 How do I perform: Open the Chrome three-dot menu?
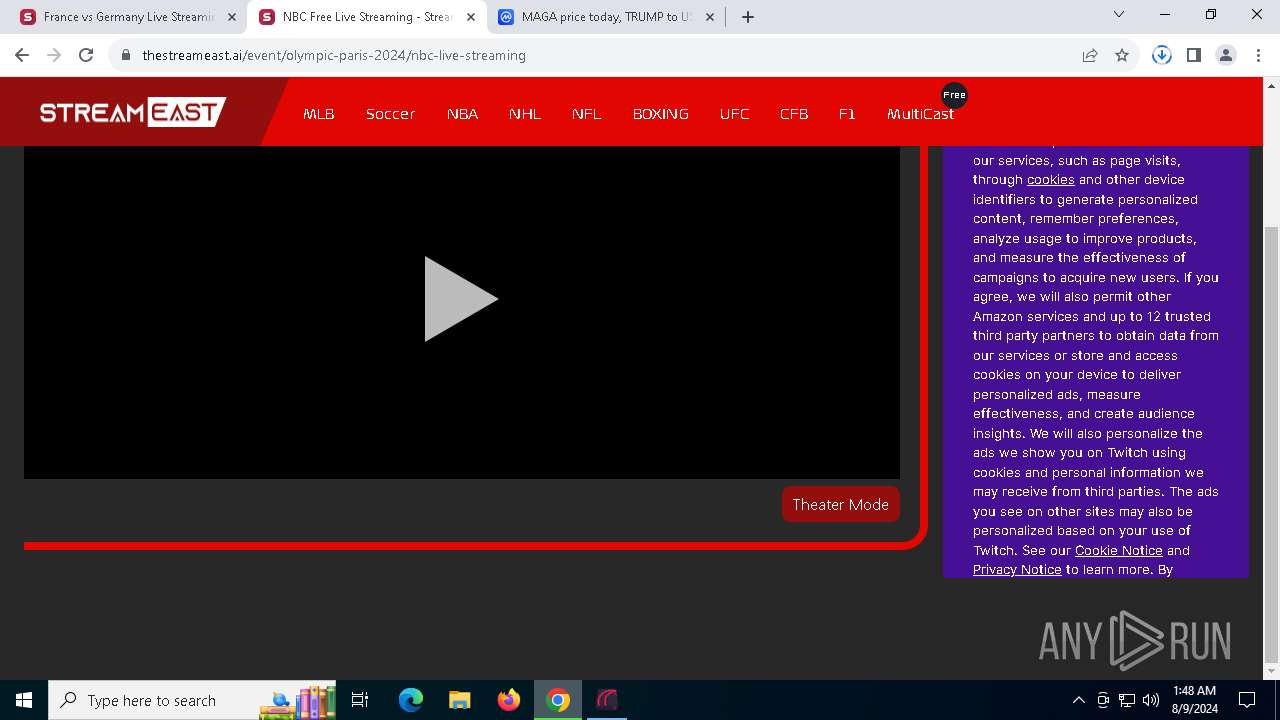point(1258,55)
